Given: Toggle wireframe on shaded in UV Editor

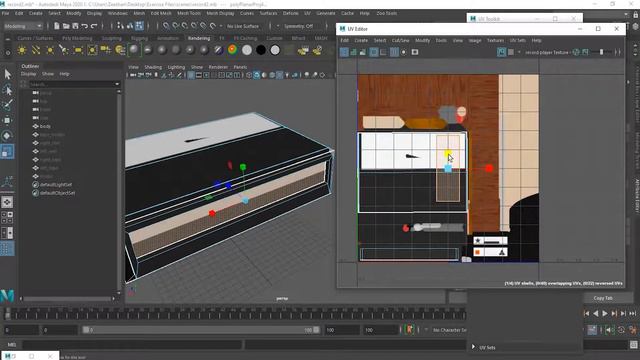Looking at the screenshot, I should [345, 52].
